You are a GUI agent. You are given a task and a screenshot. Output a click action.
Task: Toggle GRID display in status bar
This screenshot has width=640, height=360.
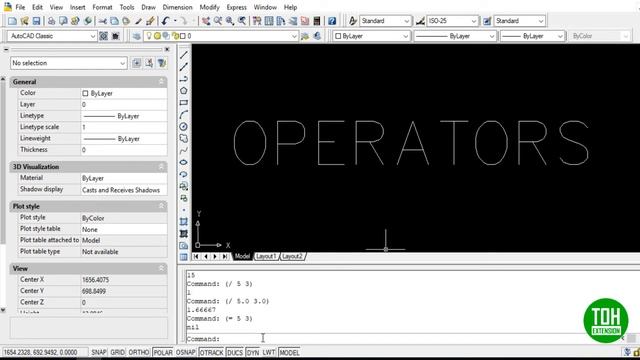(x=118, y=352)
